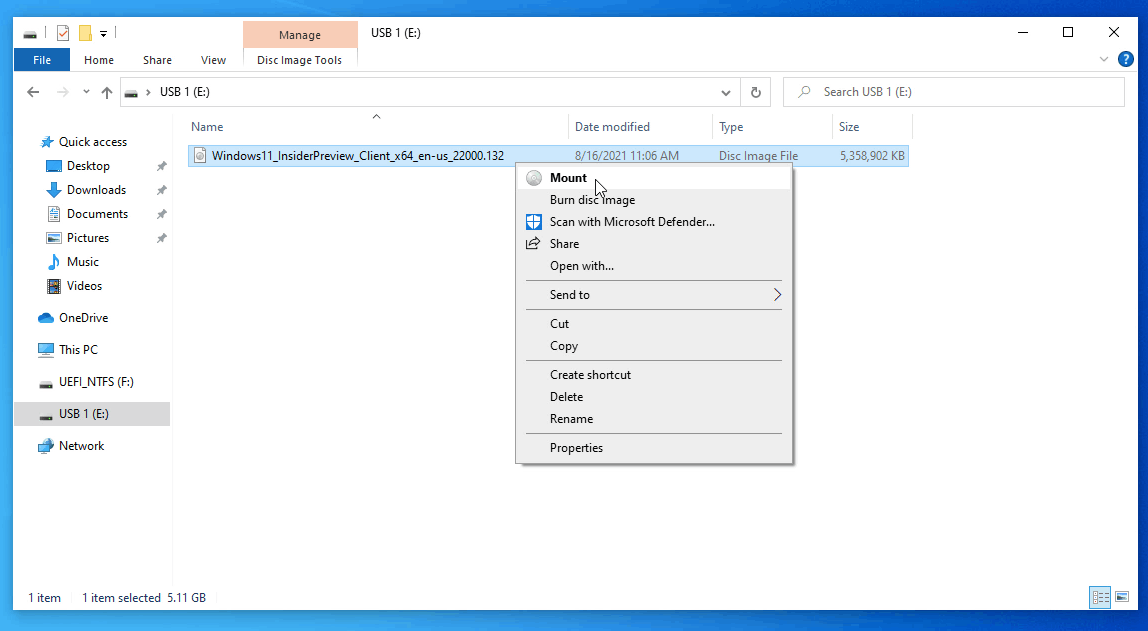Screen dimensions: 1148x631
Task: Click the Send to submenu arrow
Action: (x=777, y=295)
